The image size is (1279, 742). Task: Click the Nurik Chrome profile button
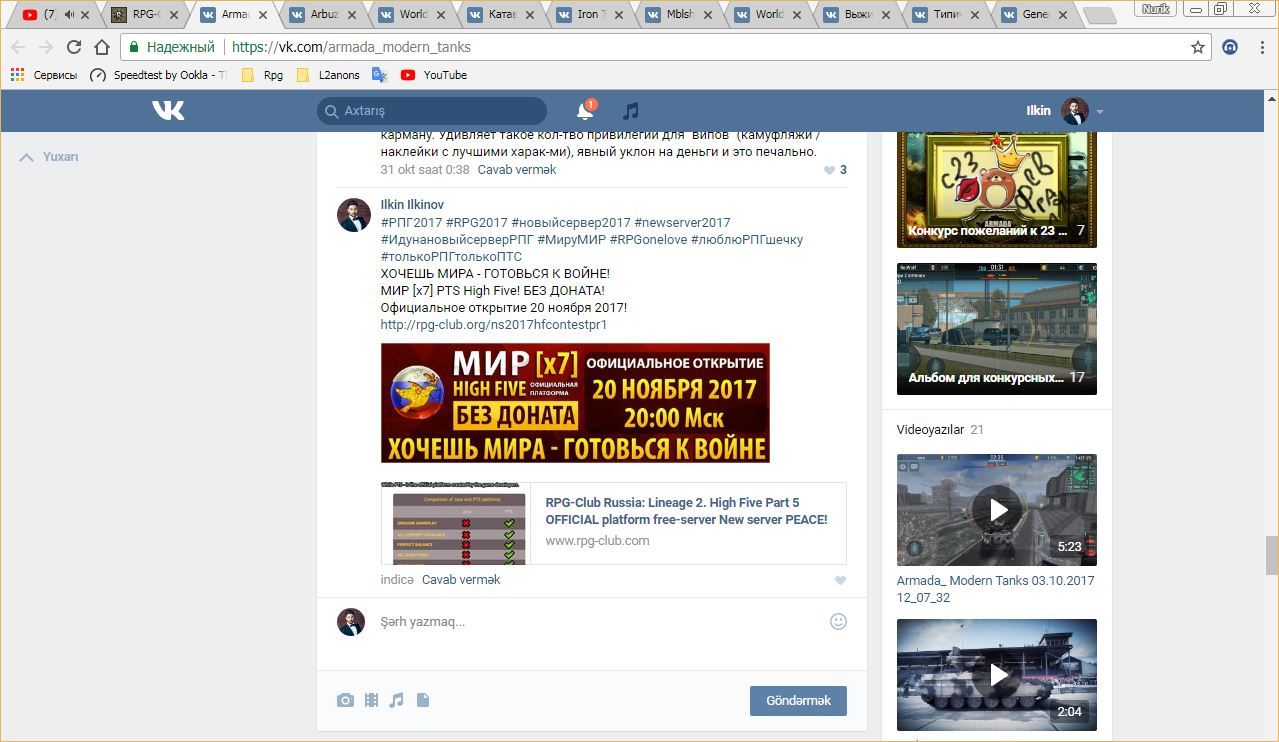1156,8
